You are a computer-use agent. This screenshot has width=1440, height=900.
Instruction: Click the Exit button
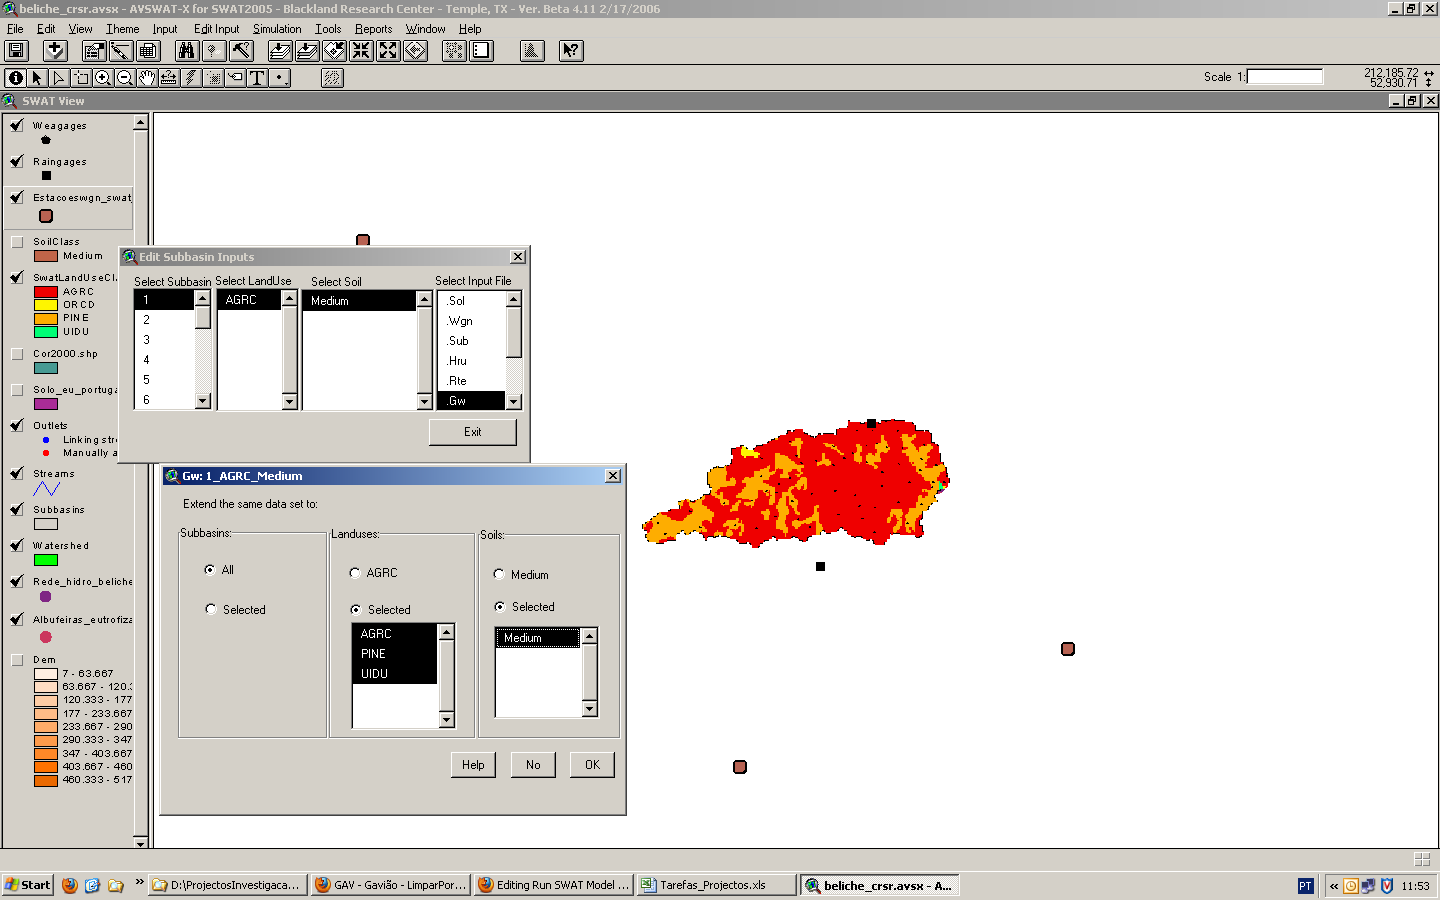click(x=473, y=432)
